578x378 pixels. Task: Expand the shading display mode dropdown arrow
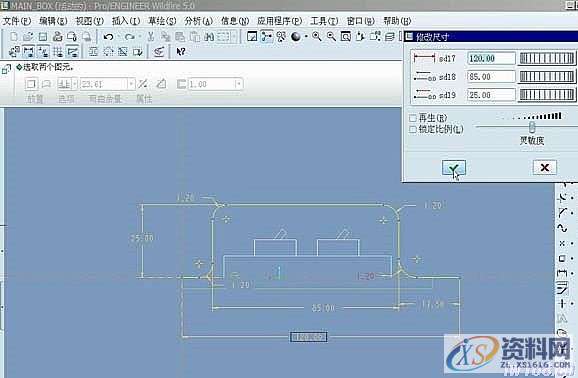click(x=306, y=37)
